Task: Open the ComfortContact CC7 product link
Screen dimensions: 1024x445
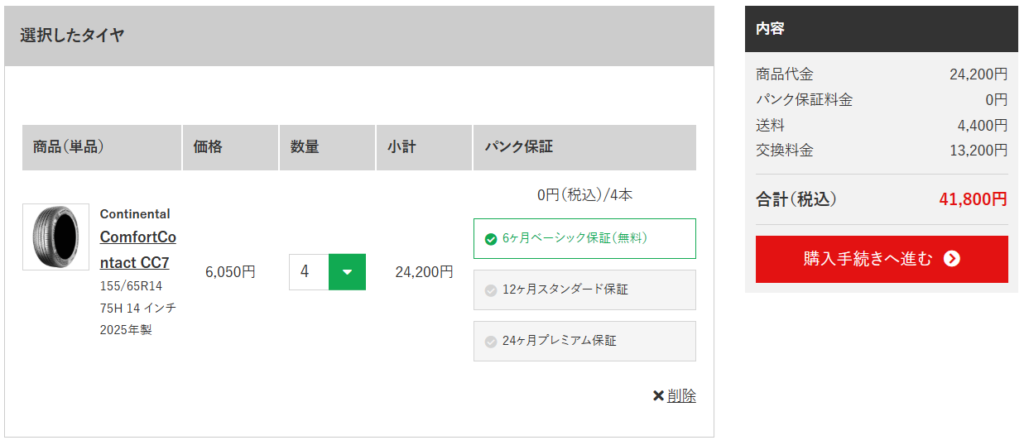Action: (x=137, y=250)
